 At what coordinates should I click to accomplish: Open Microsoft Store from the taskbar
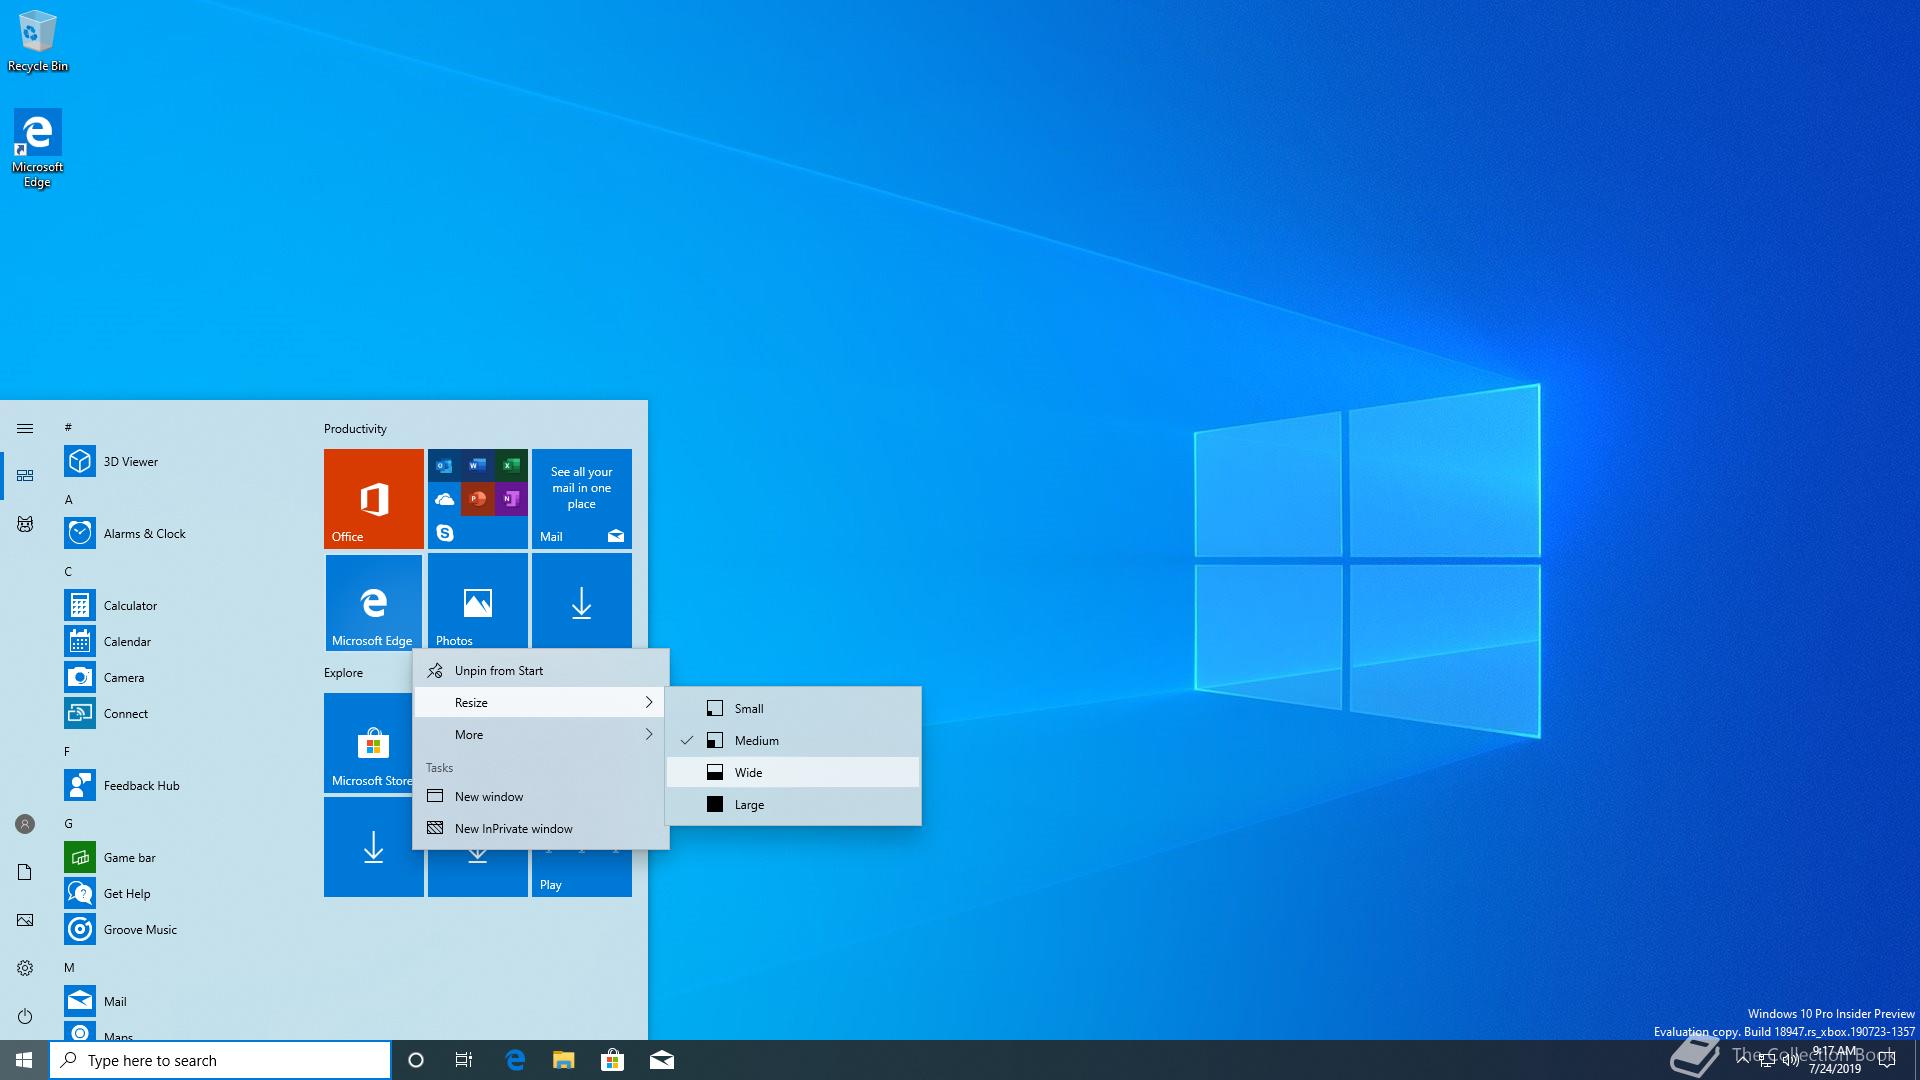pos(613,1060)
